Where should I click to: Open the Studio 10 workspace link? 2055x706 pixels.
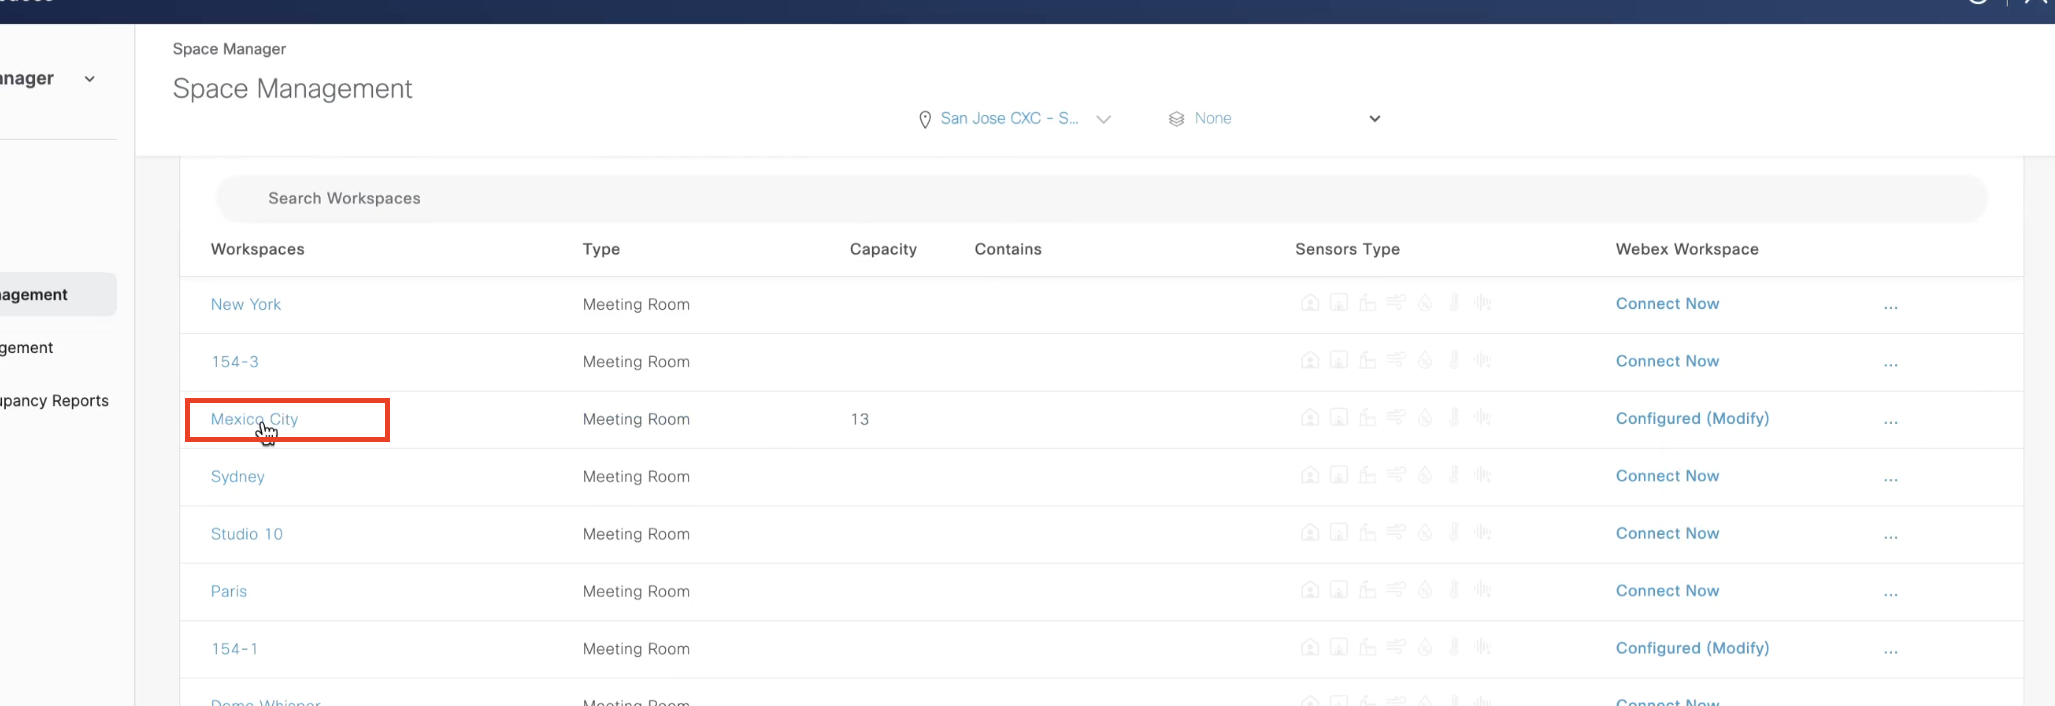pos(246,534)
